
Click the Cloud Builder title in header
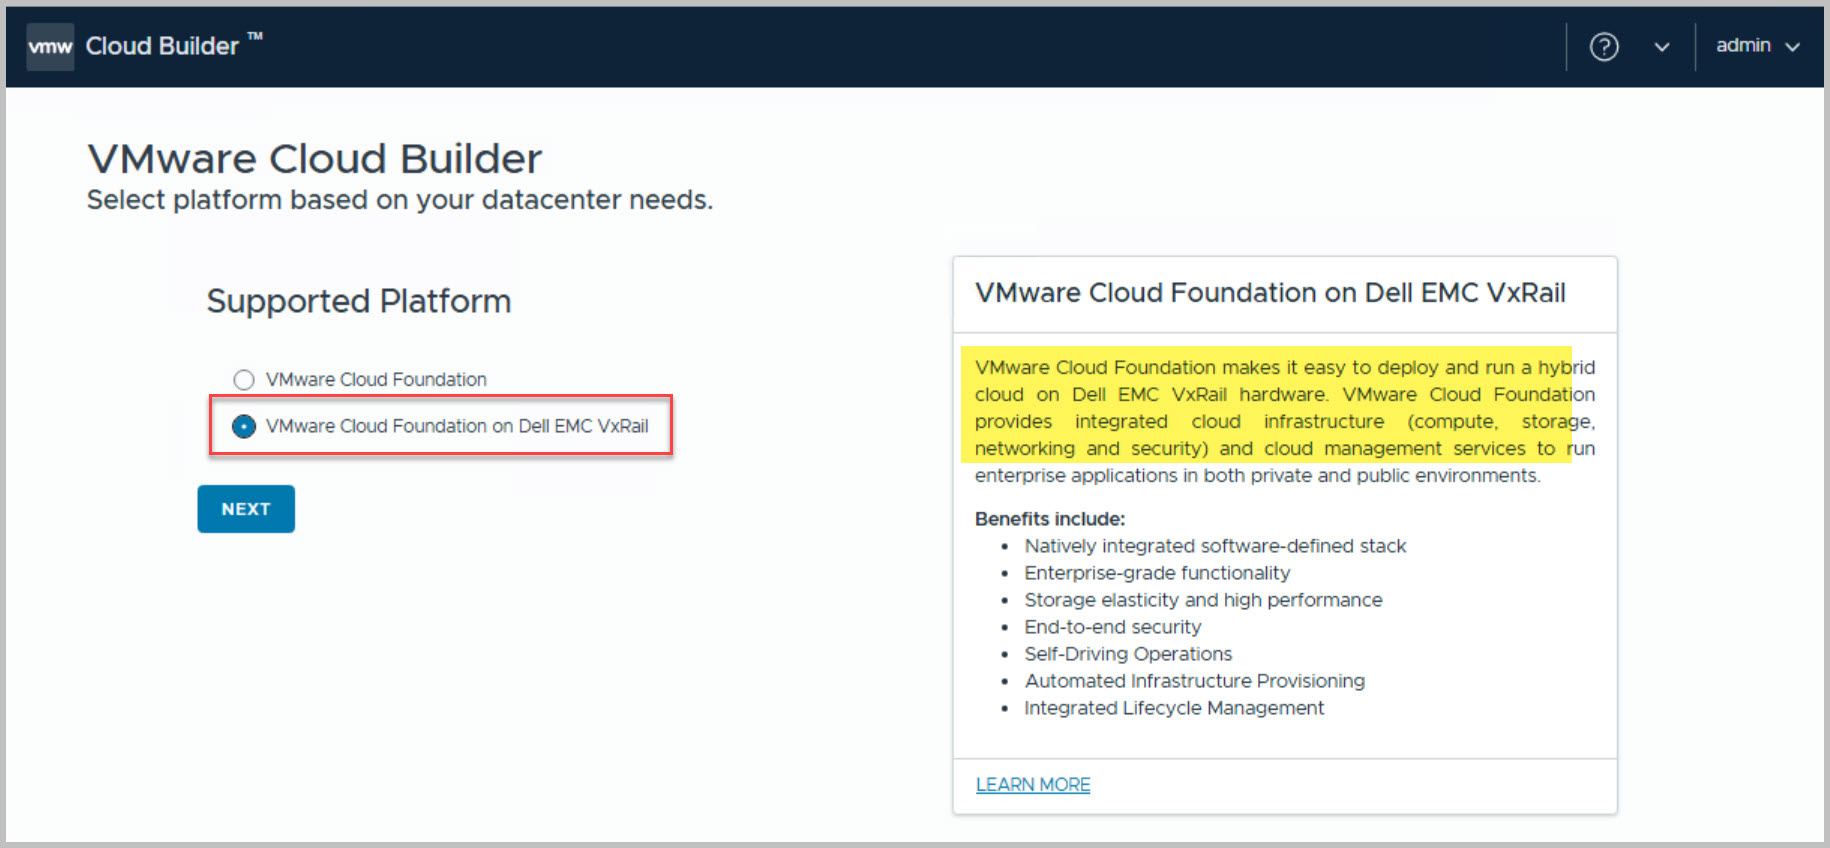pos(162,46)
